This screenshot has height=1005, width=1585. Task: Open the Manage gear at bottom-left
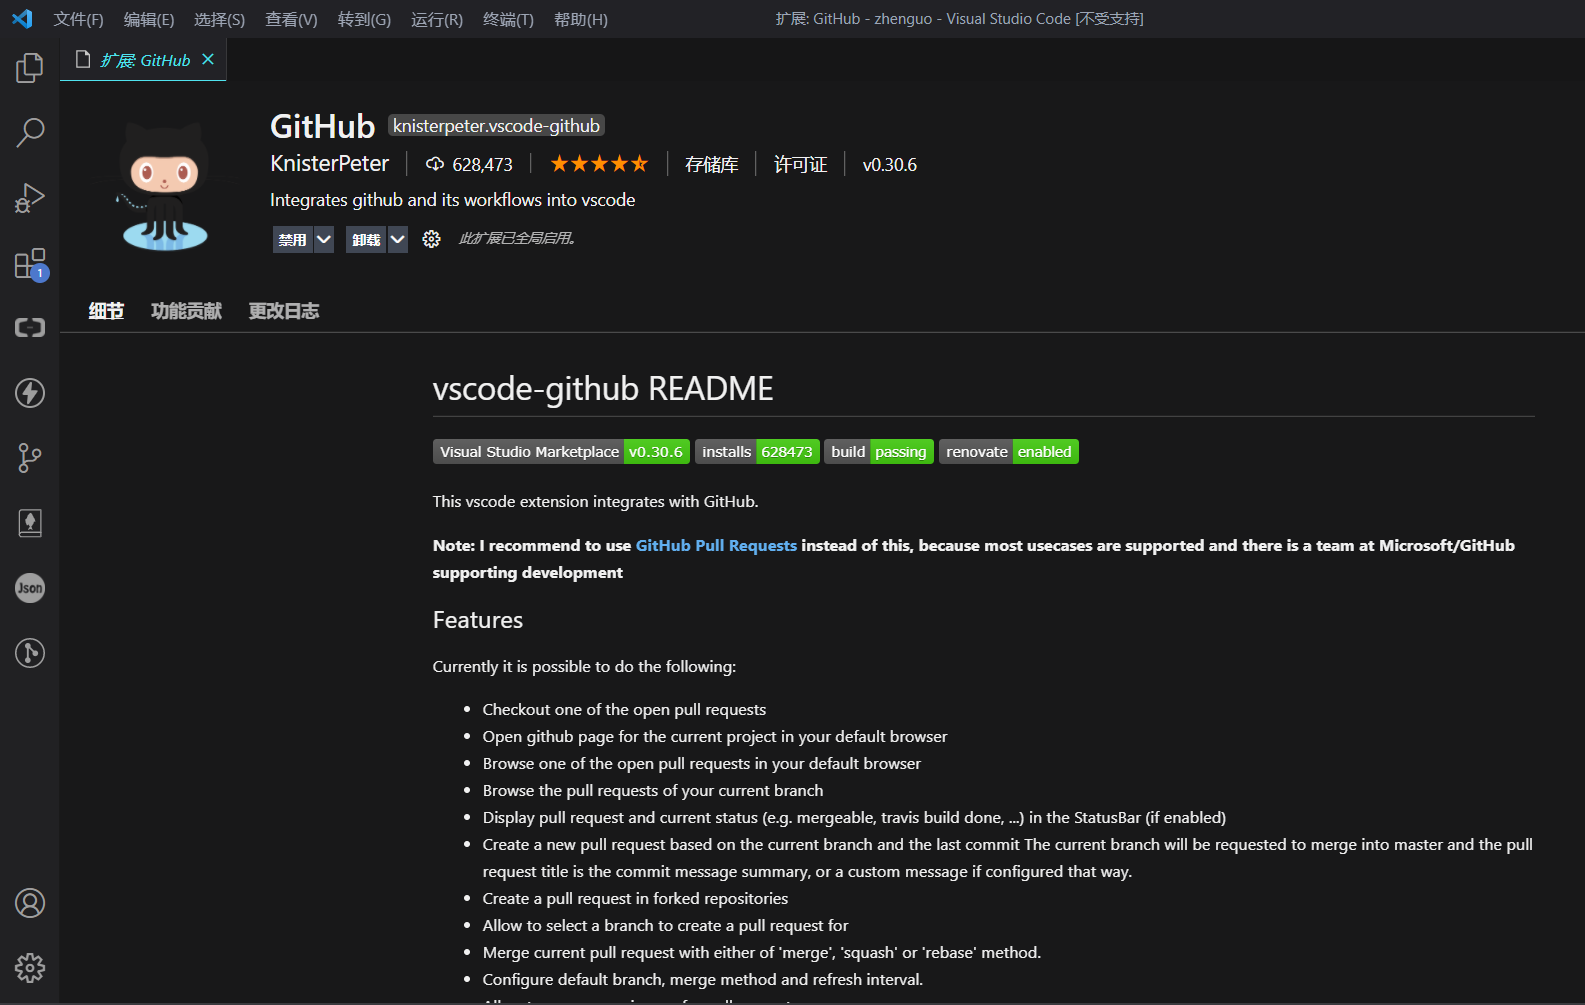[x=30, y=968]
